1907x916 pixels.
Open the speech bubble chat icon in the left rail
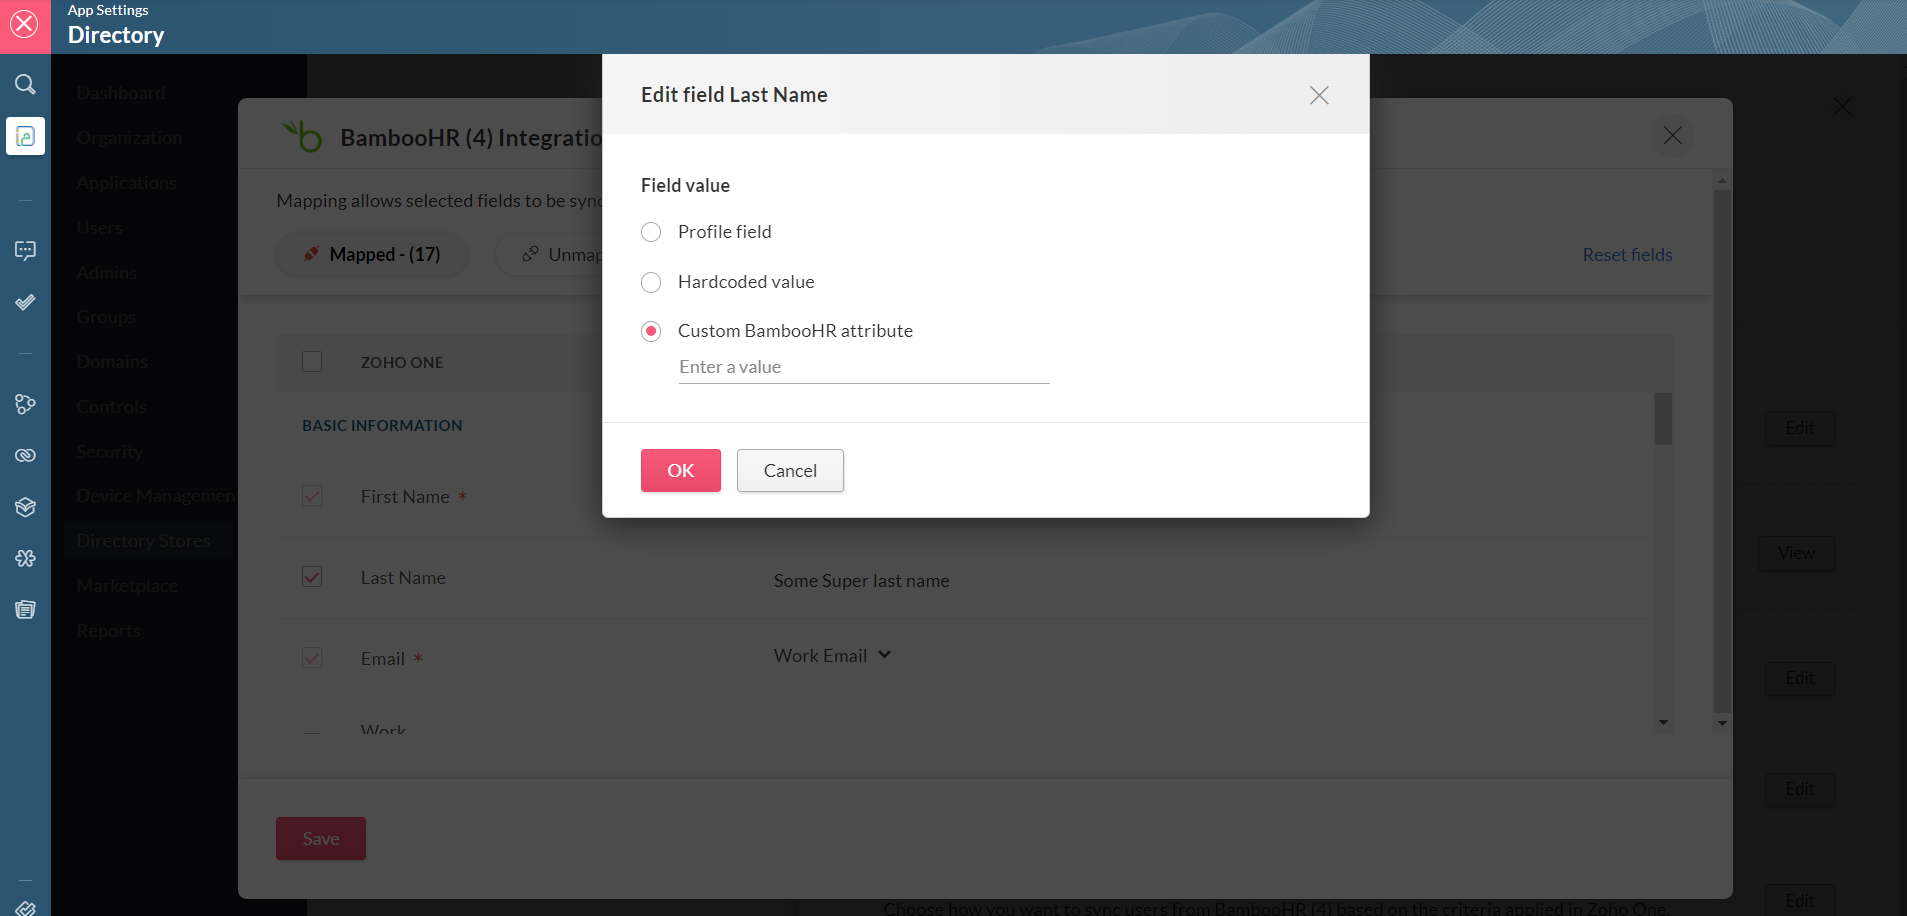[25, 250]
